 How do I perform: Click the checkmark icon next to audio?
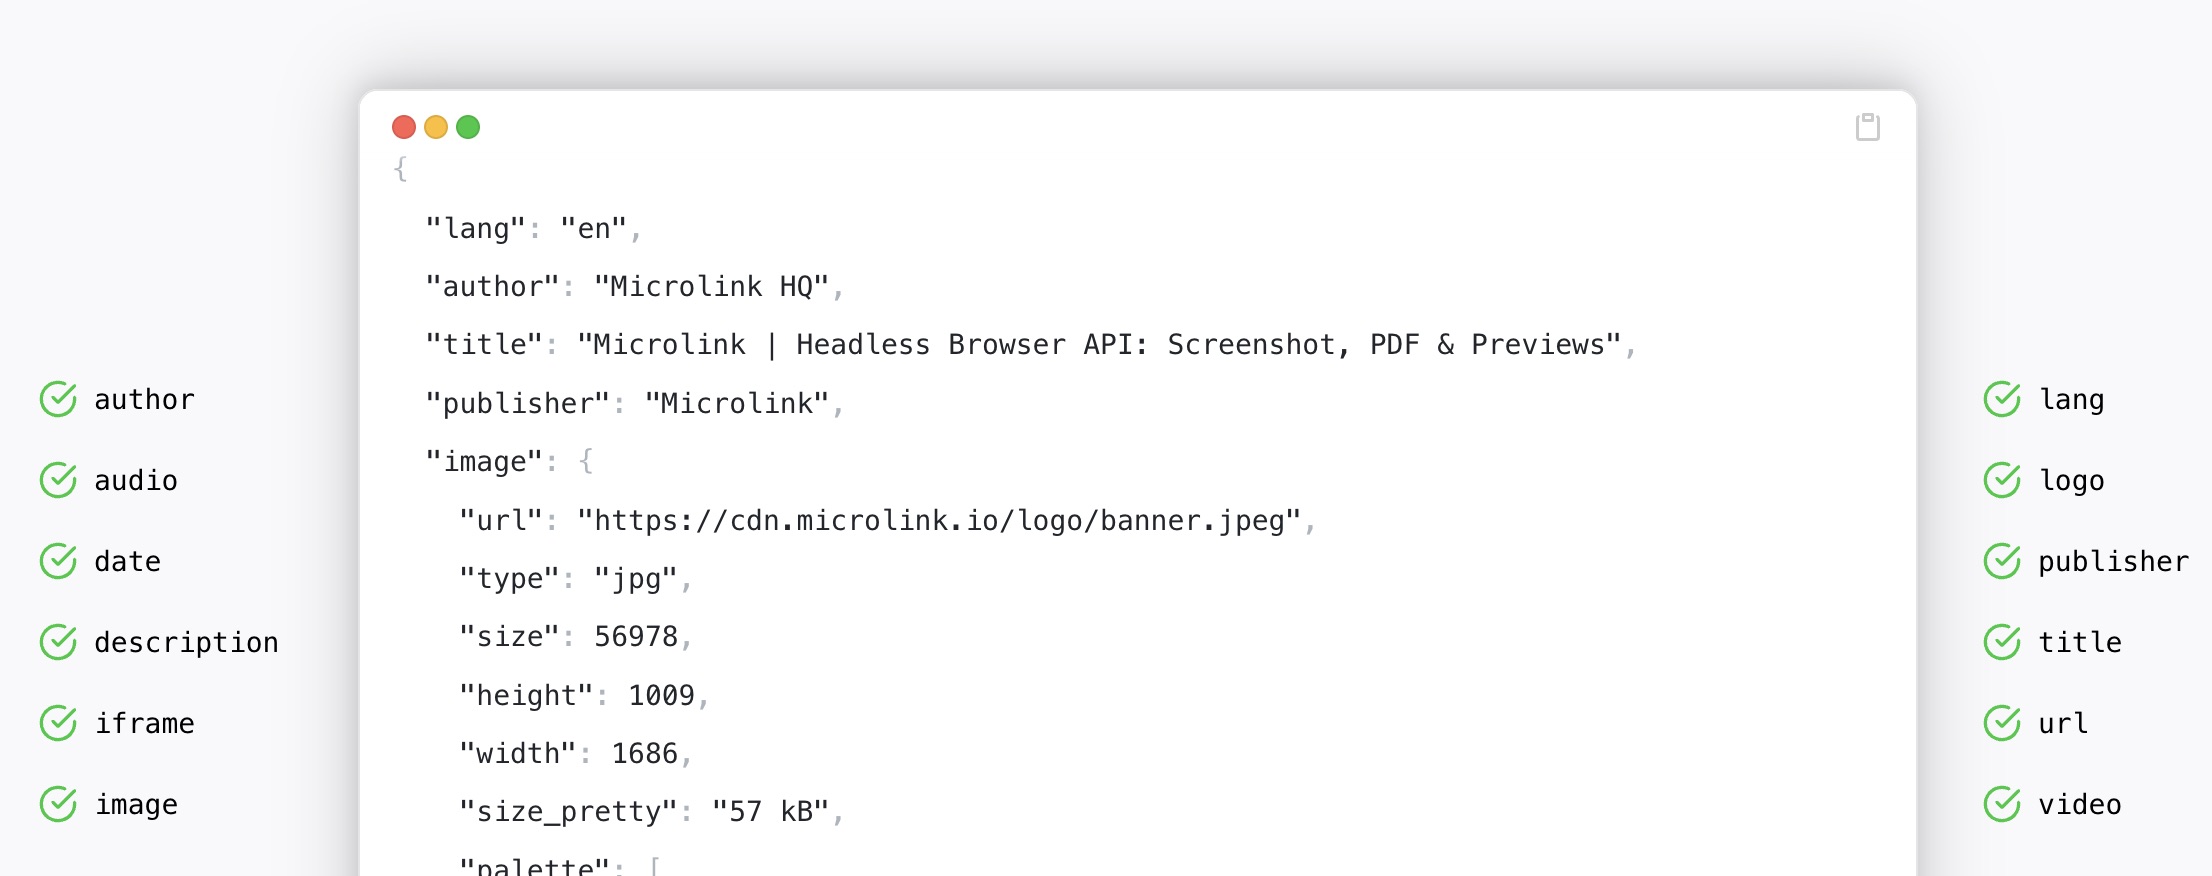point(58,480)
